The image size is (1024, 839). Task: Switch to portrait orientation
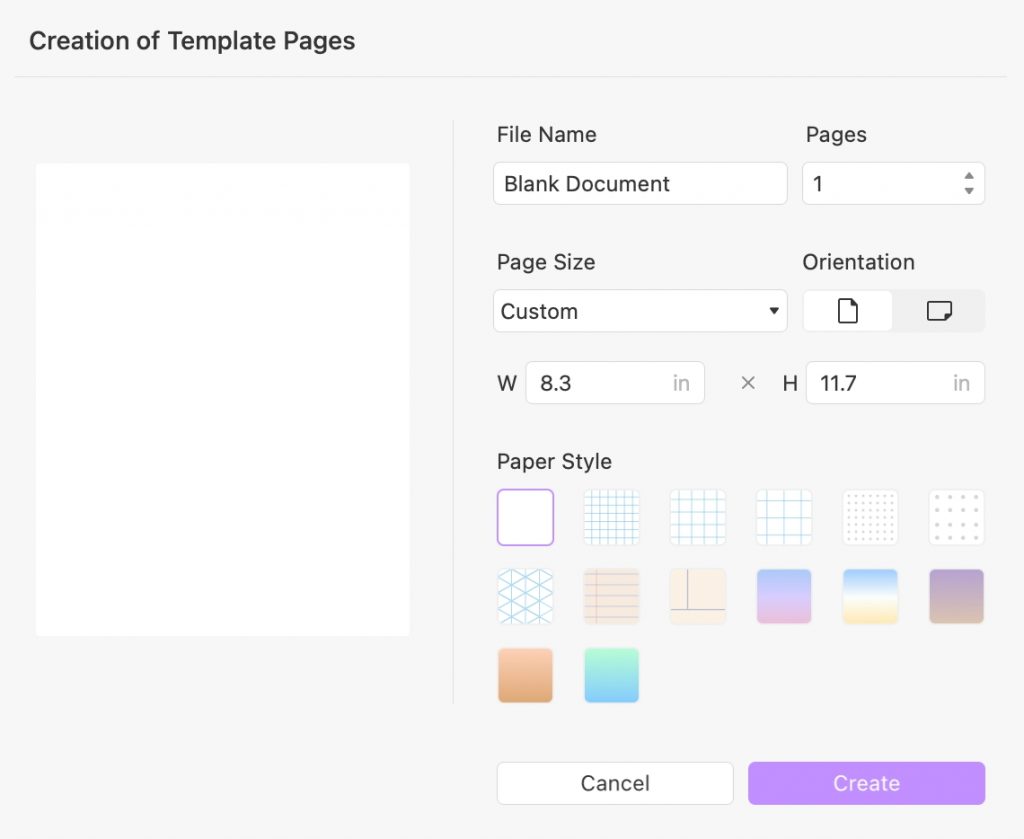(x=847, y=311)
